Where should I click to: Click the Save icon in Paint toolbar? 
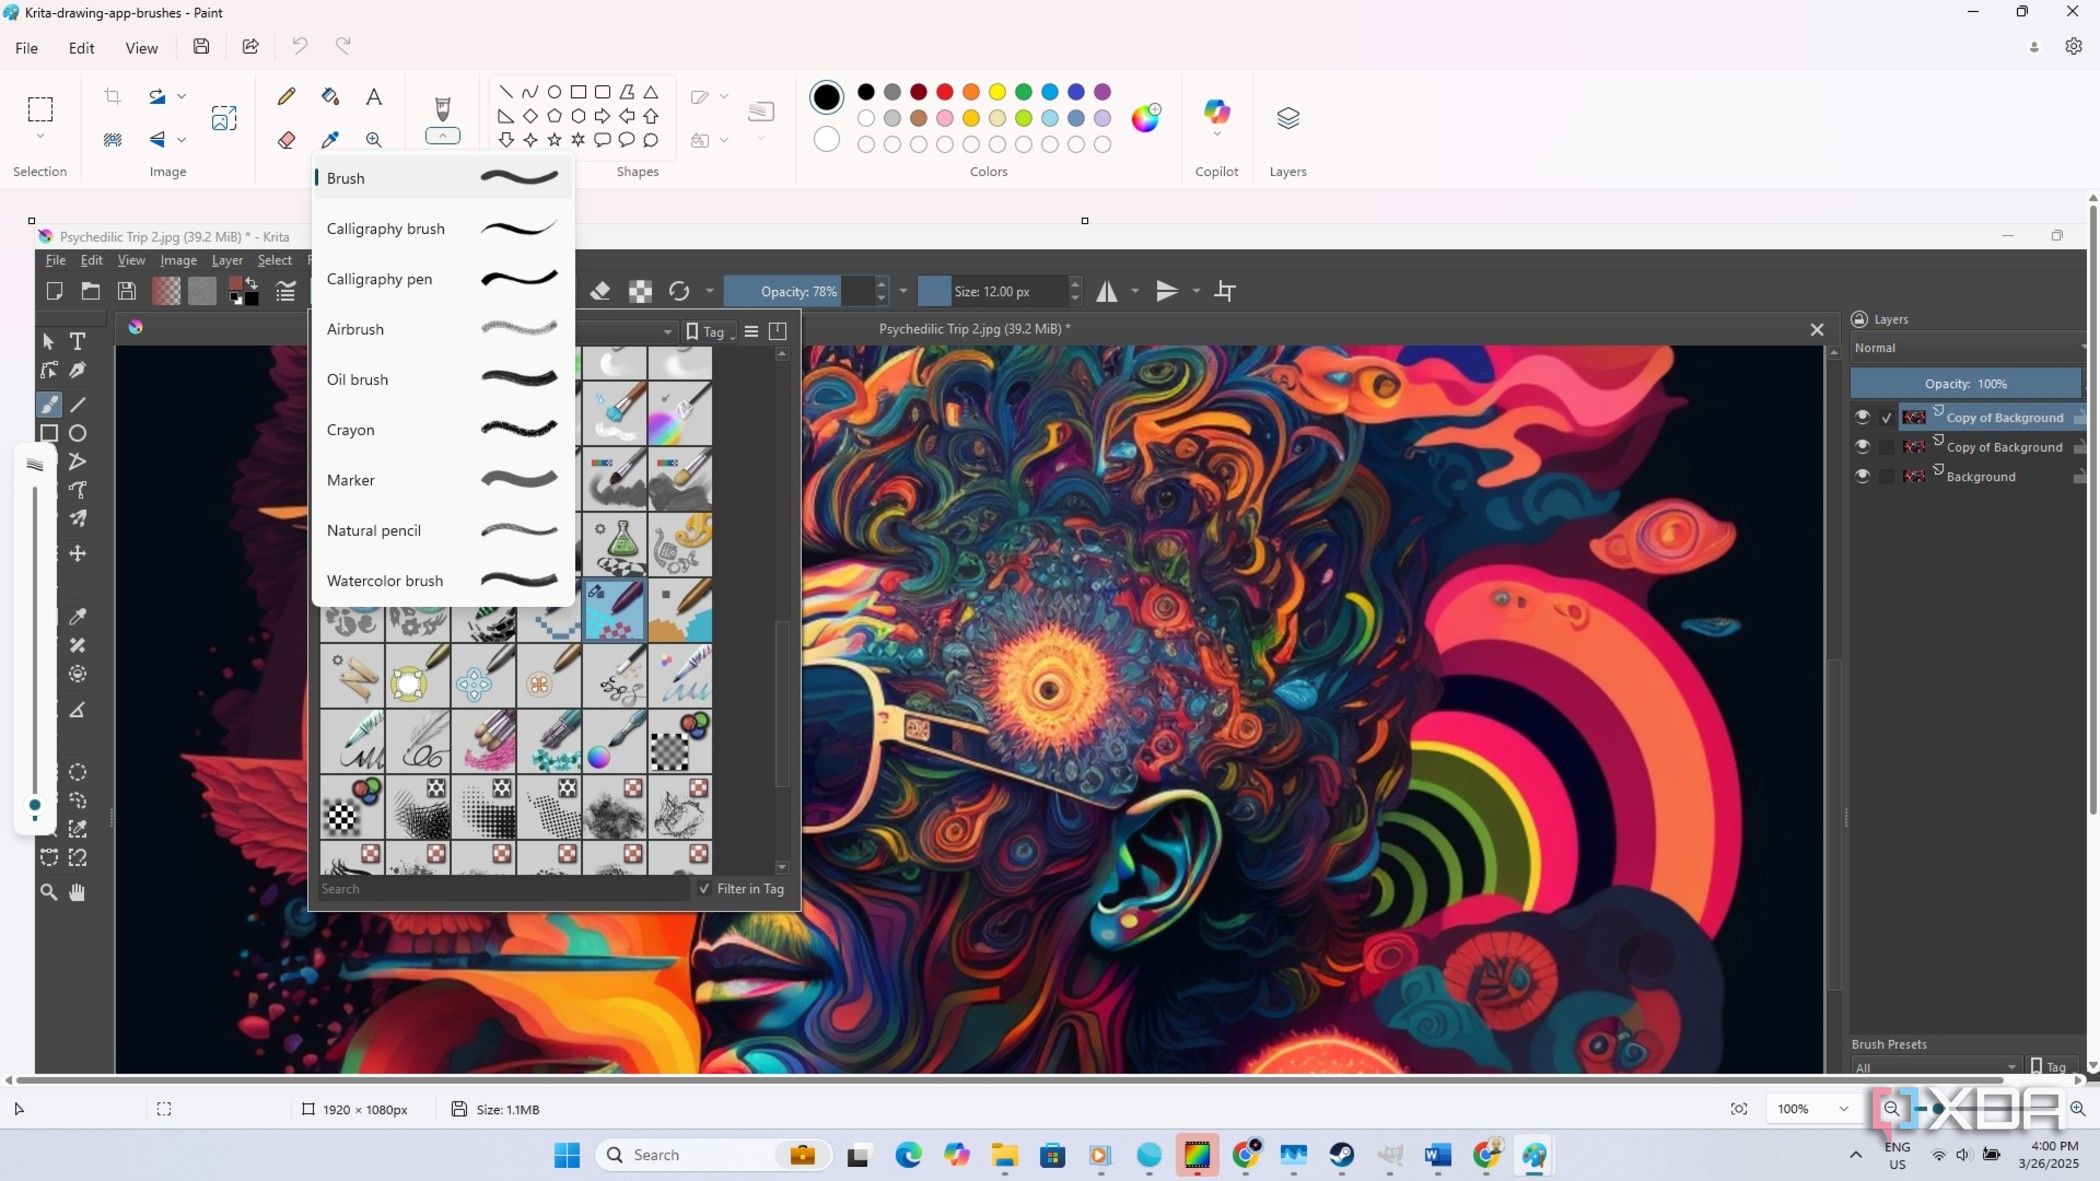coord(201,46)
